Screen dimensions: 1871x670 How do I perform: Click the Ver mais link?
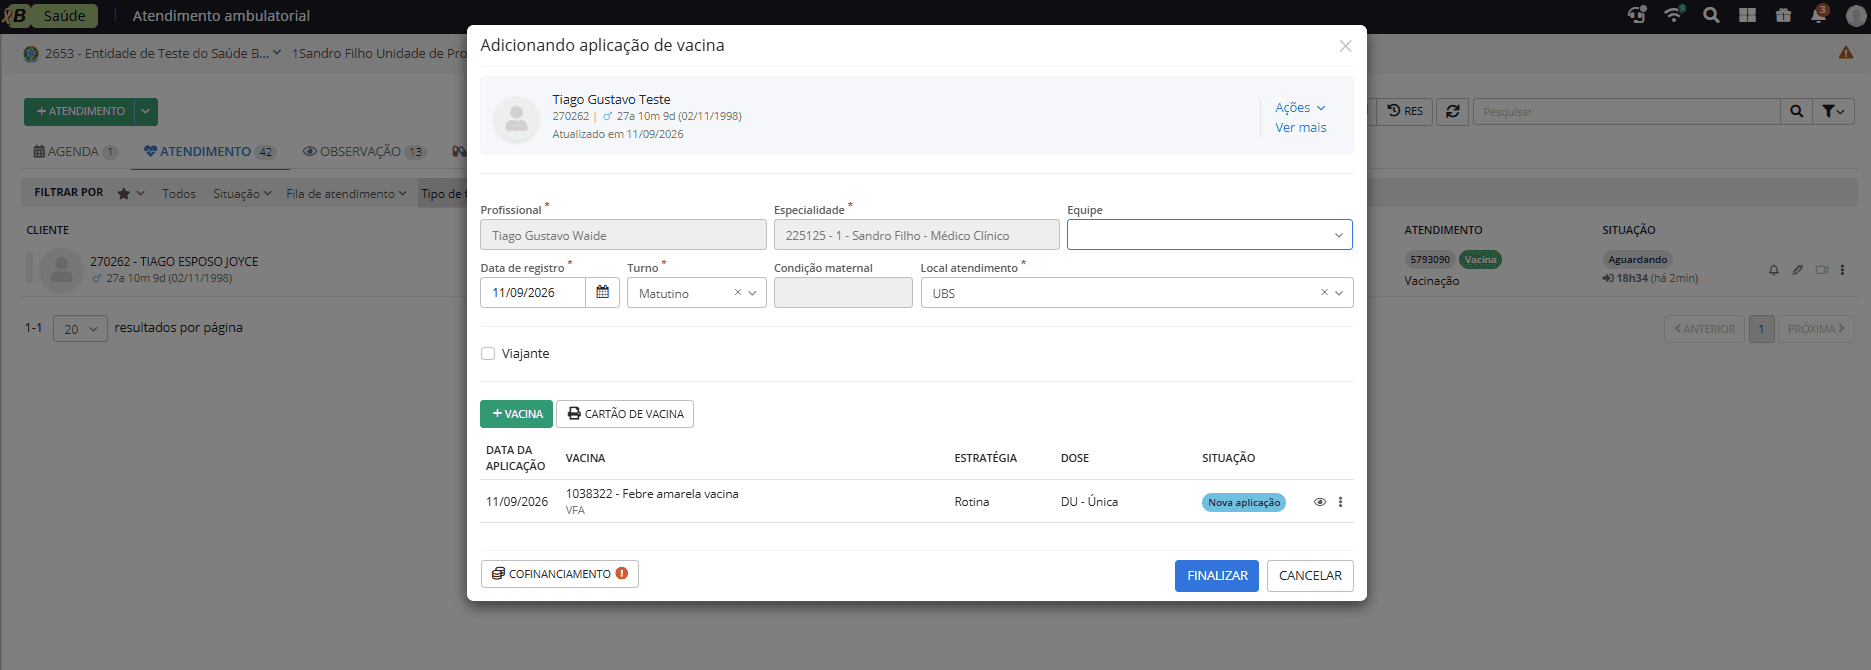click(1300, 127)
